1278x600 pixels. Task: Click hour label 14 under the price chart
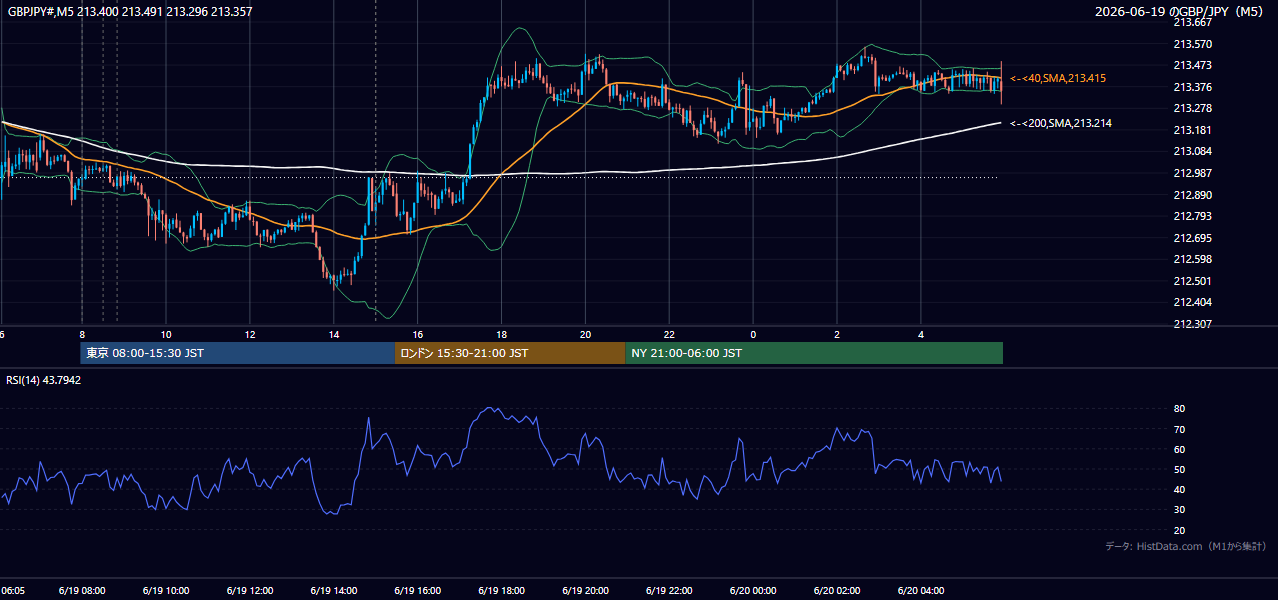point(334,334)
